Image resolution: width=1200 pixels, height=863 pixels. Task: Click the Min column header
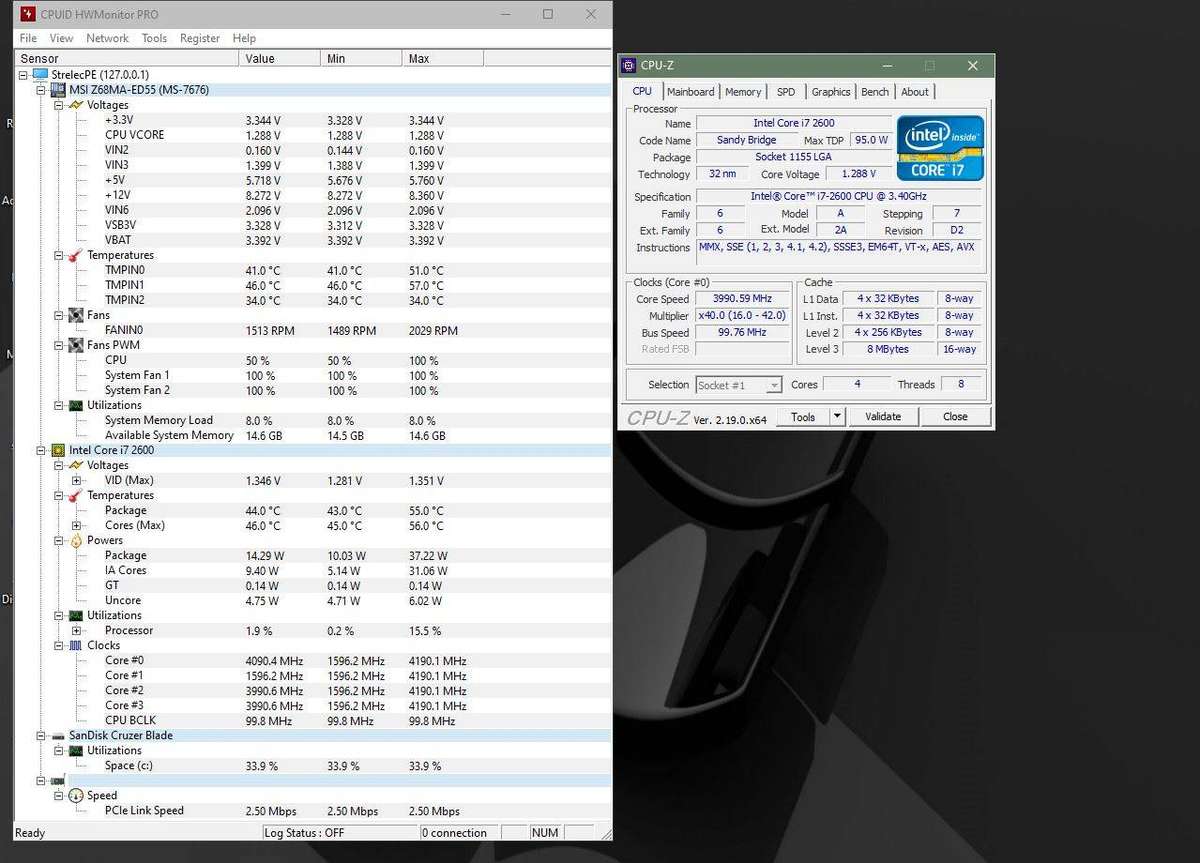coord(362,59)
